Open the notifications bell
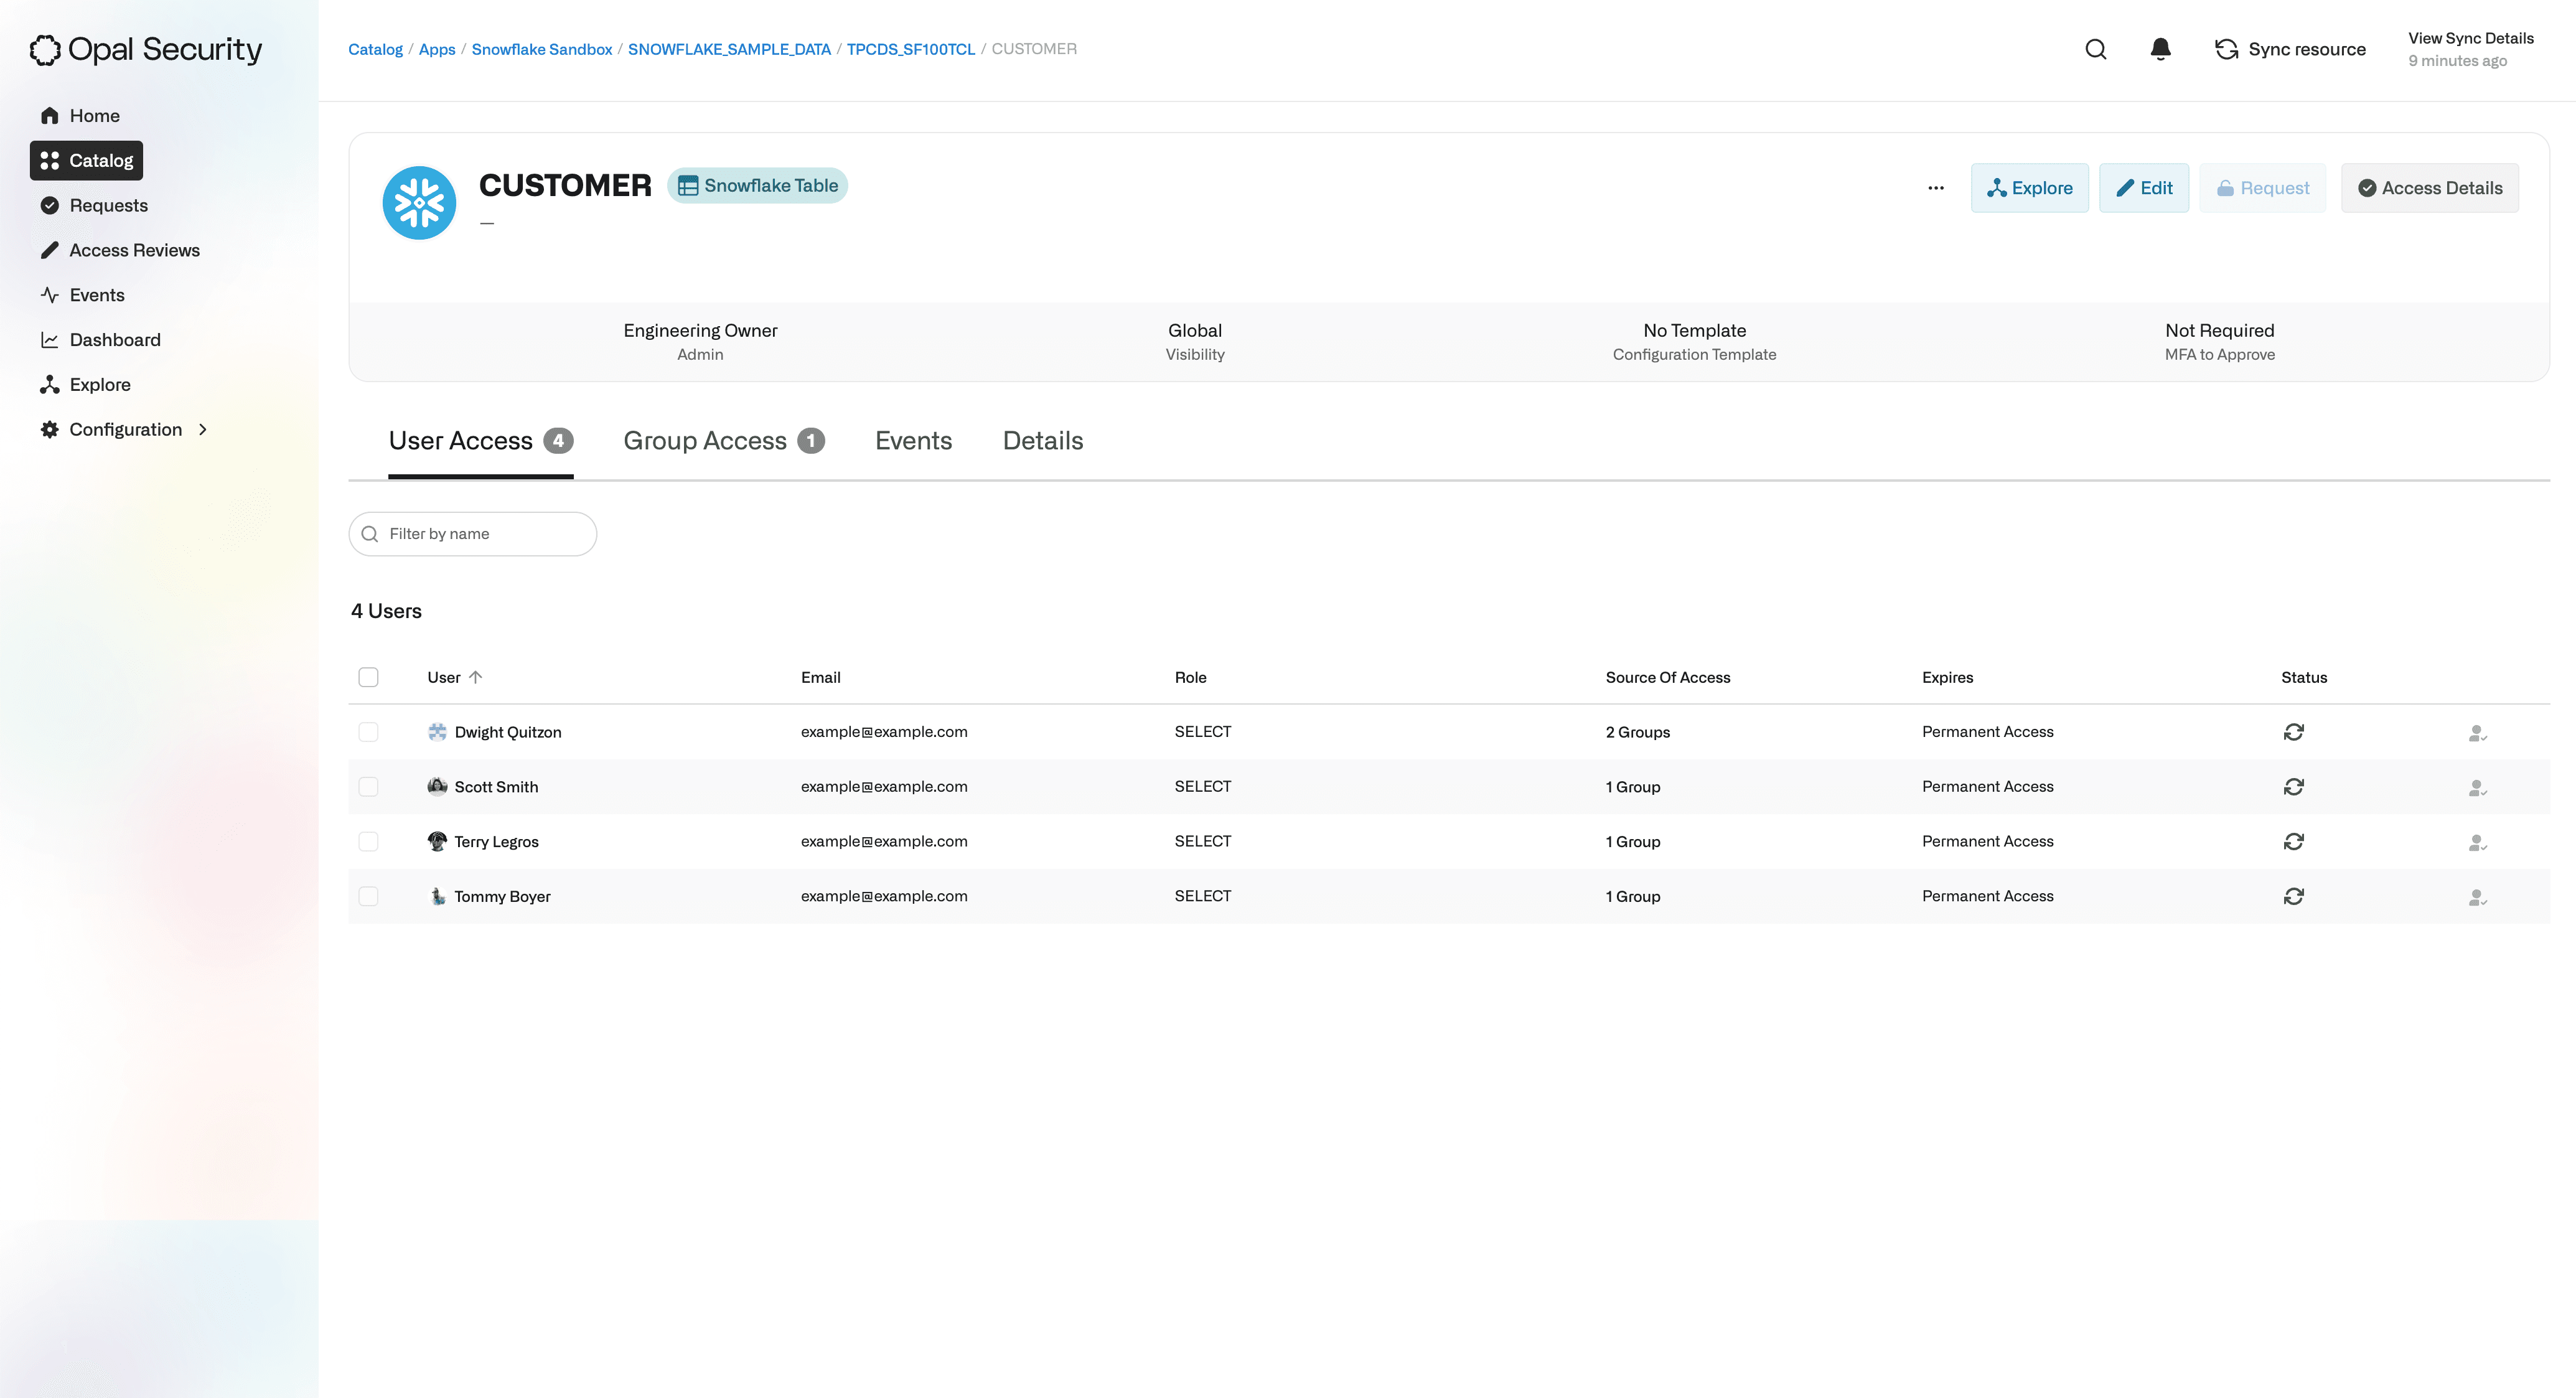Screen dimensions: 2576x1398 pyautogui.click(x=2160, y=49)
